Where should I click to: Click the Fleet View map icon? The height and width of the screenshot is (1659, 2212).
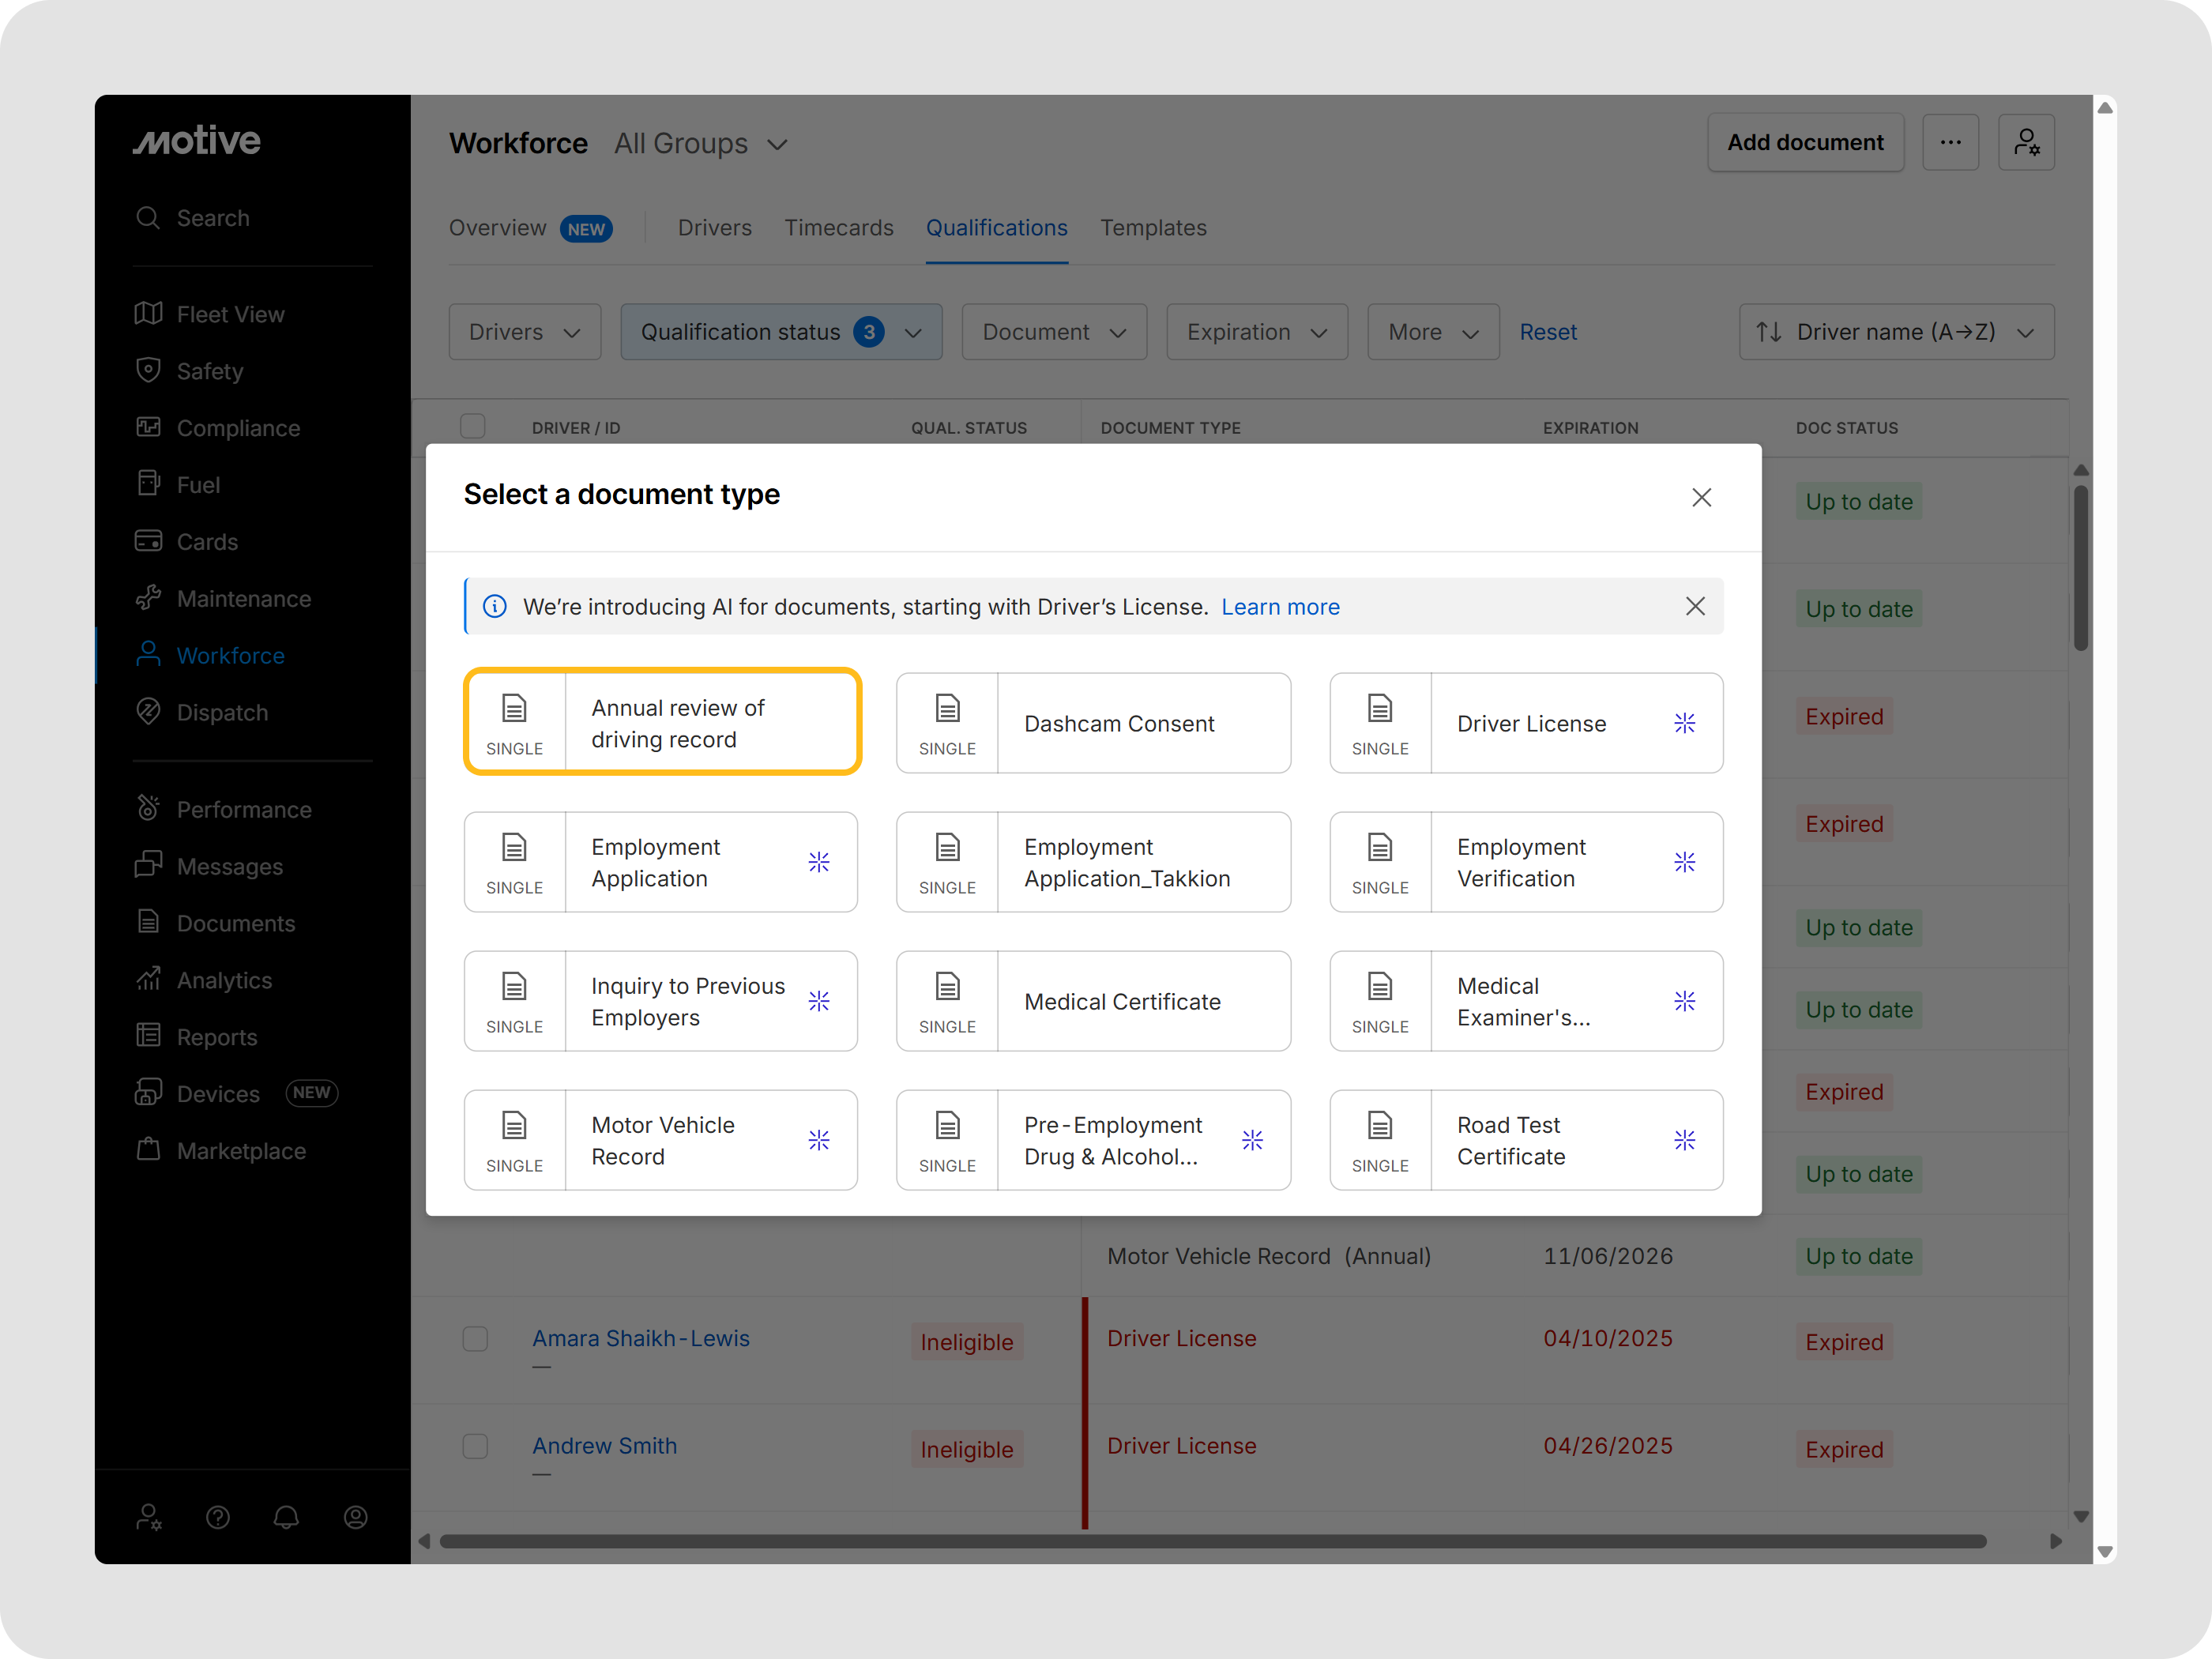pos(148,314)
